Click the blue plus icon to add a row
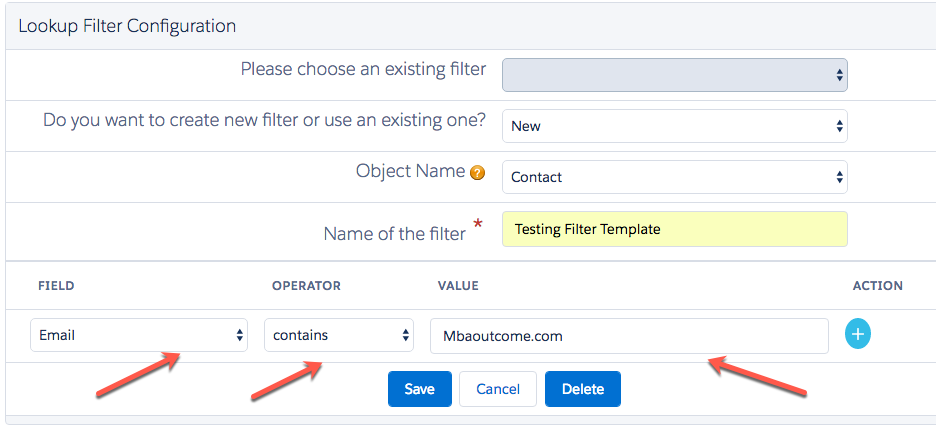 [x=858, y=335]
